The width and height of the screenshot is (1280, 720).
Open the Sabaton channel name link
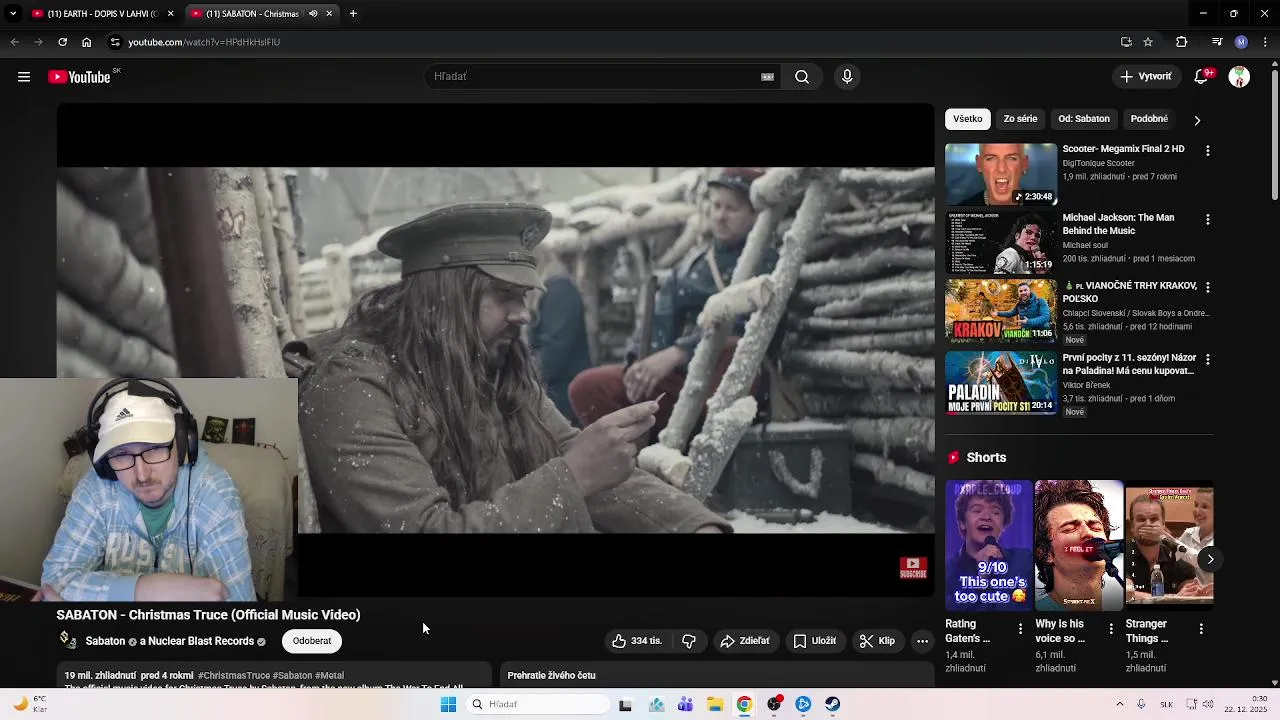click(105, 641)
